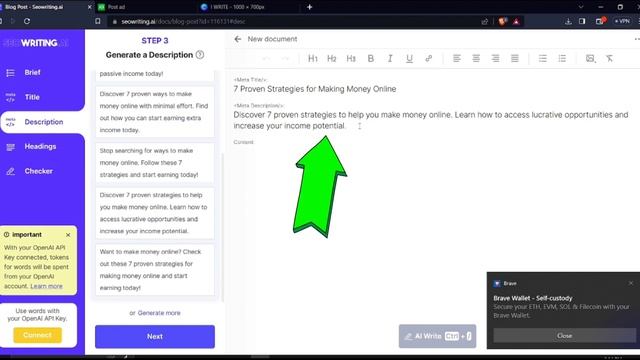The width and height of the screenshot is (640, 360).
Task: Toggle browser sidebar panel
Action: tap(582, 21)
